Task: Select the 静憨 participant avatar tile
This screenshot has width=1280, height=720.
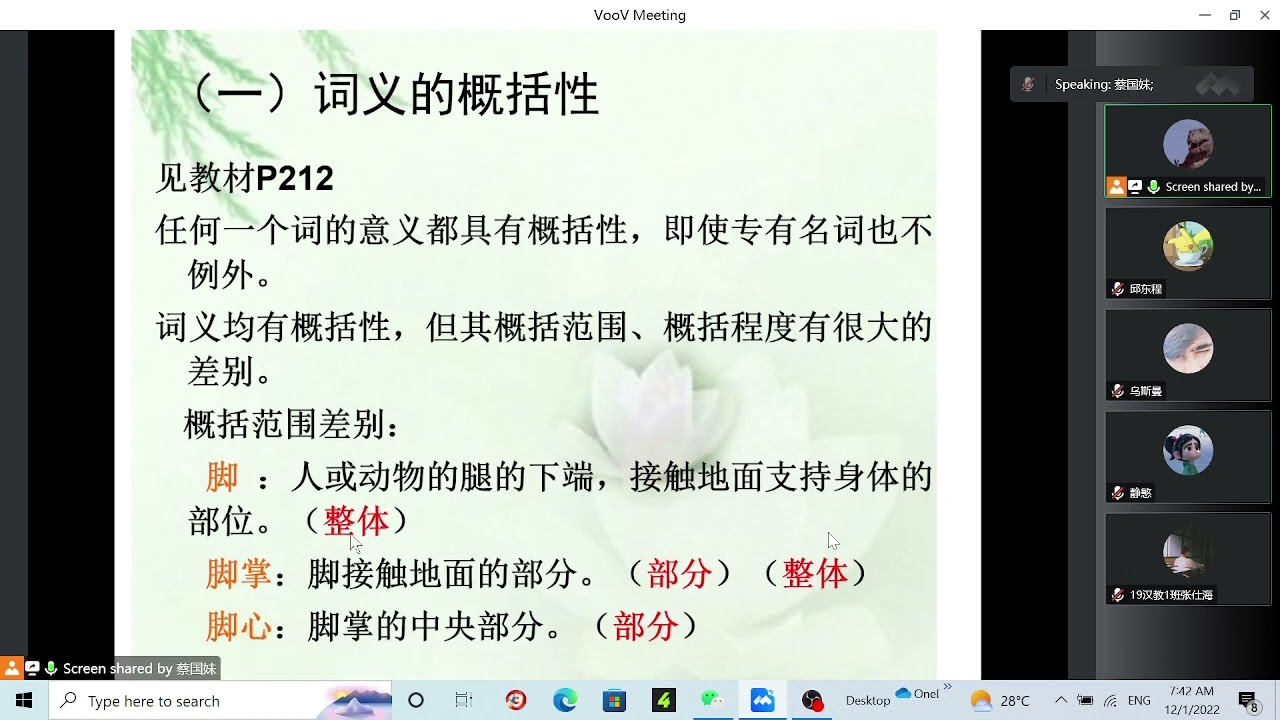Action: 1188,457
